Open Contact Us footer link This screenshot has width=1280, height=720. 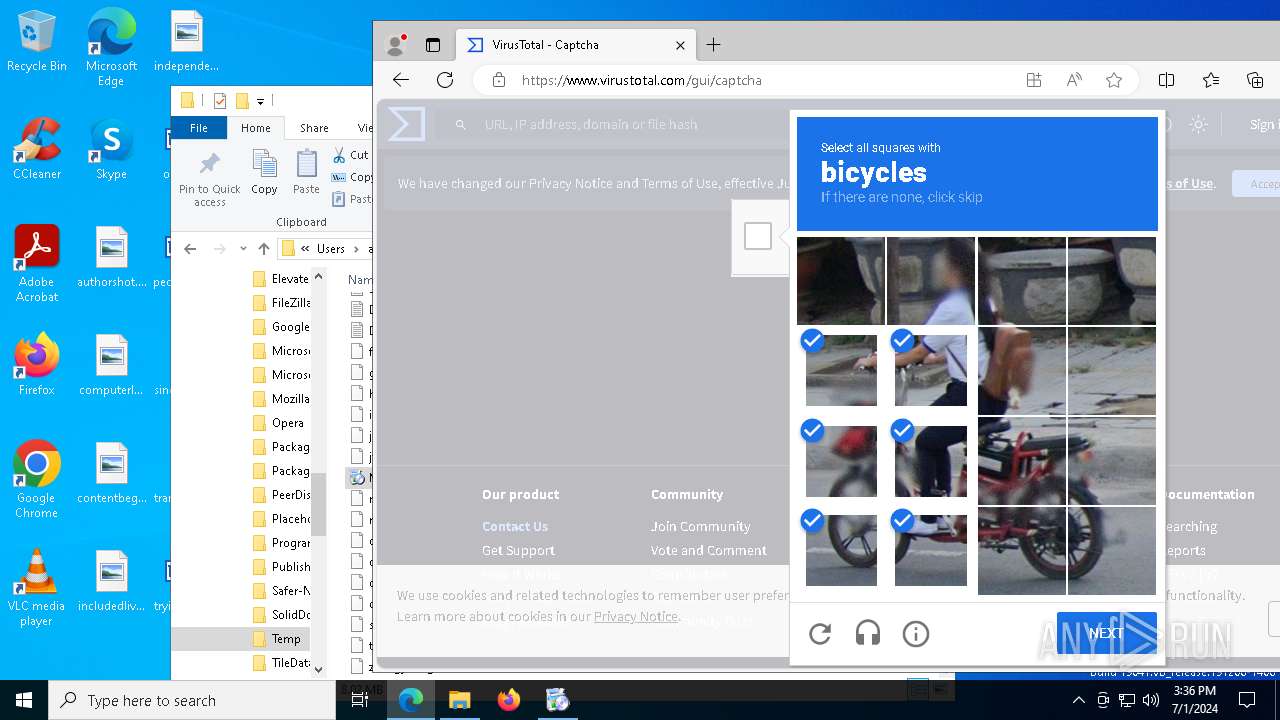point(515,526)
